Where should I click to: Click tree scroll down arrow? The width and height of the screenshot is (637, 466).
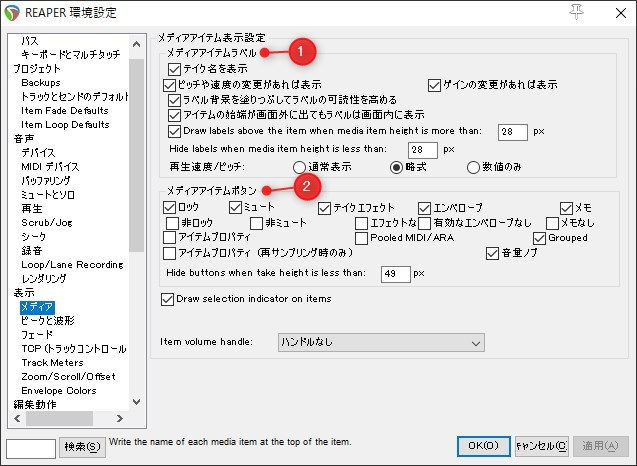click(x=136, y=402)
